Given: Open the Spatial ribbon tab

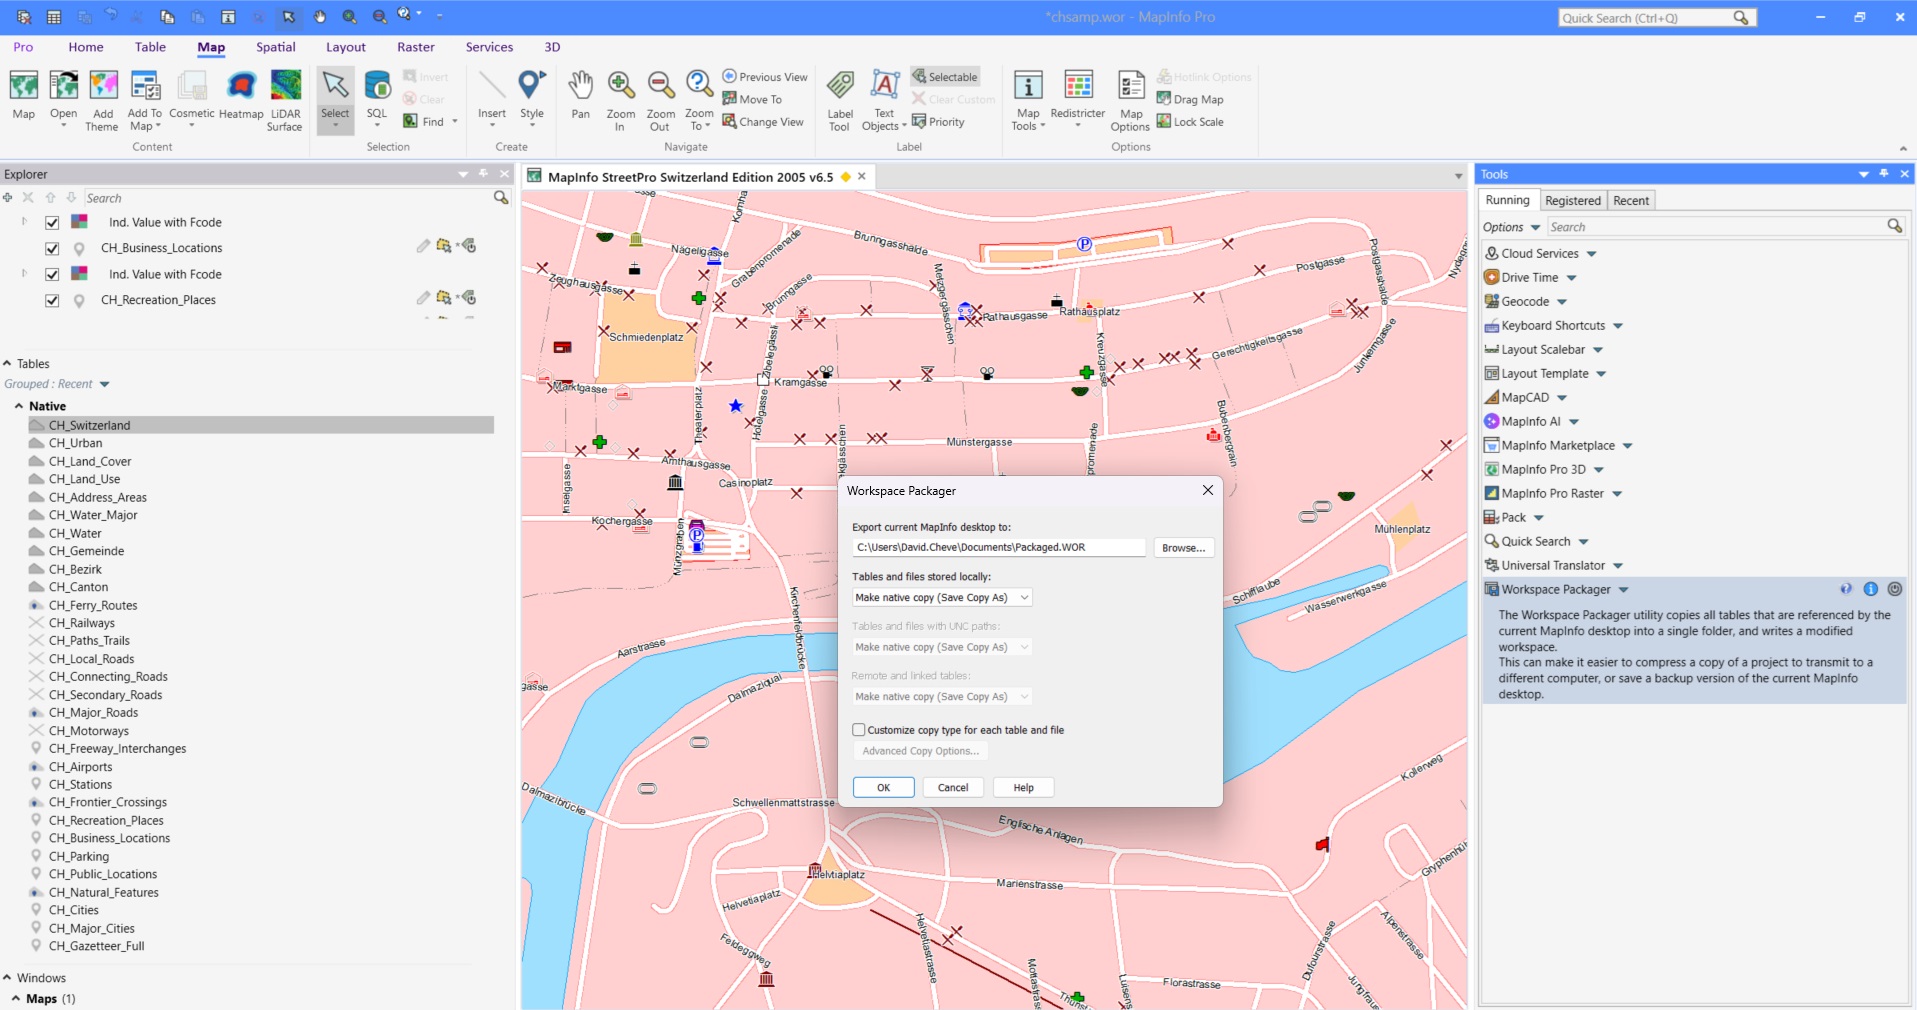Looking at the screenshot, I should click(276, 47).
